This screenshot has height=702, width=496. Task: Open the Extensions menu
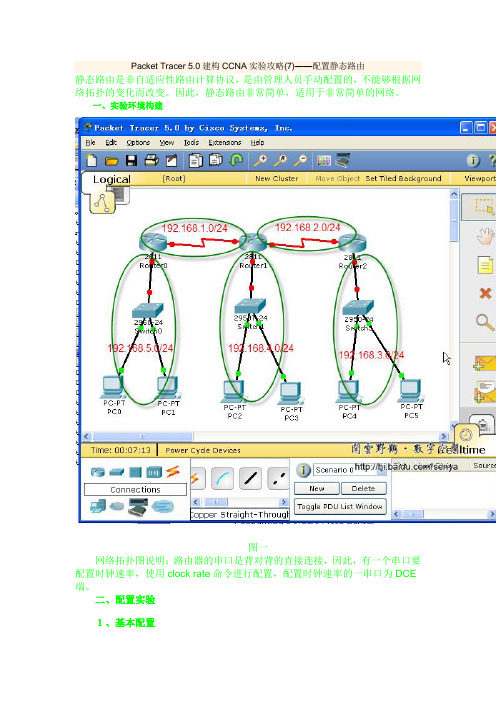pos(225,142)
